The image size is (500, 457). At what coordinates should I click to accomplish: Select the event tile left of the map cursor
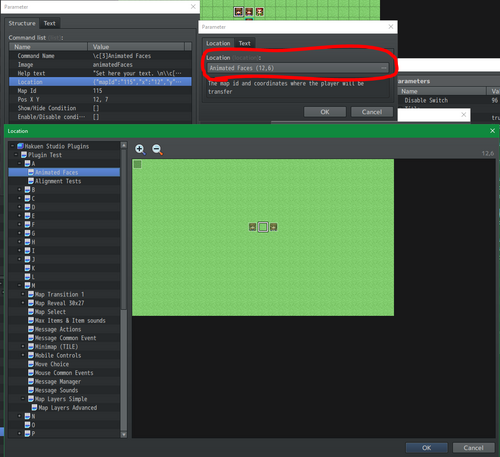(x=252, y=227)
